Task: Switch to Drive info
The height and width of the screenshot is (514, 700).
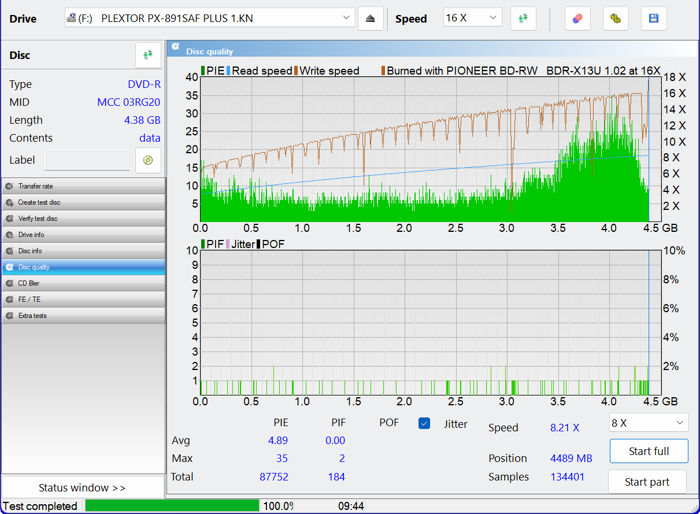Action: click(x=83, y=234)
